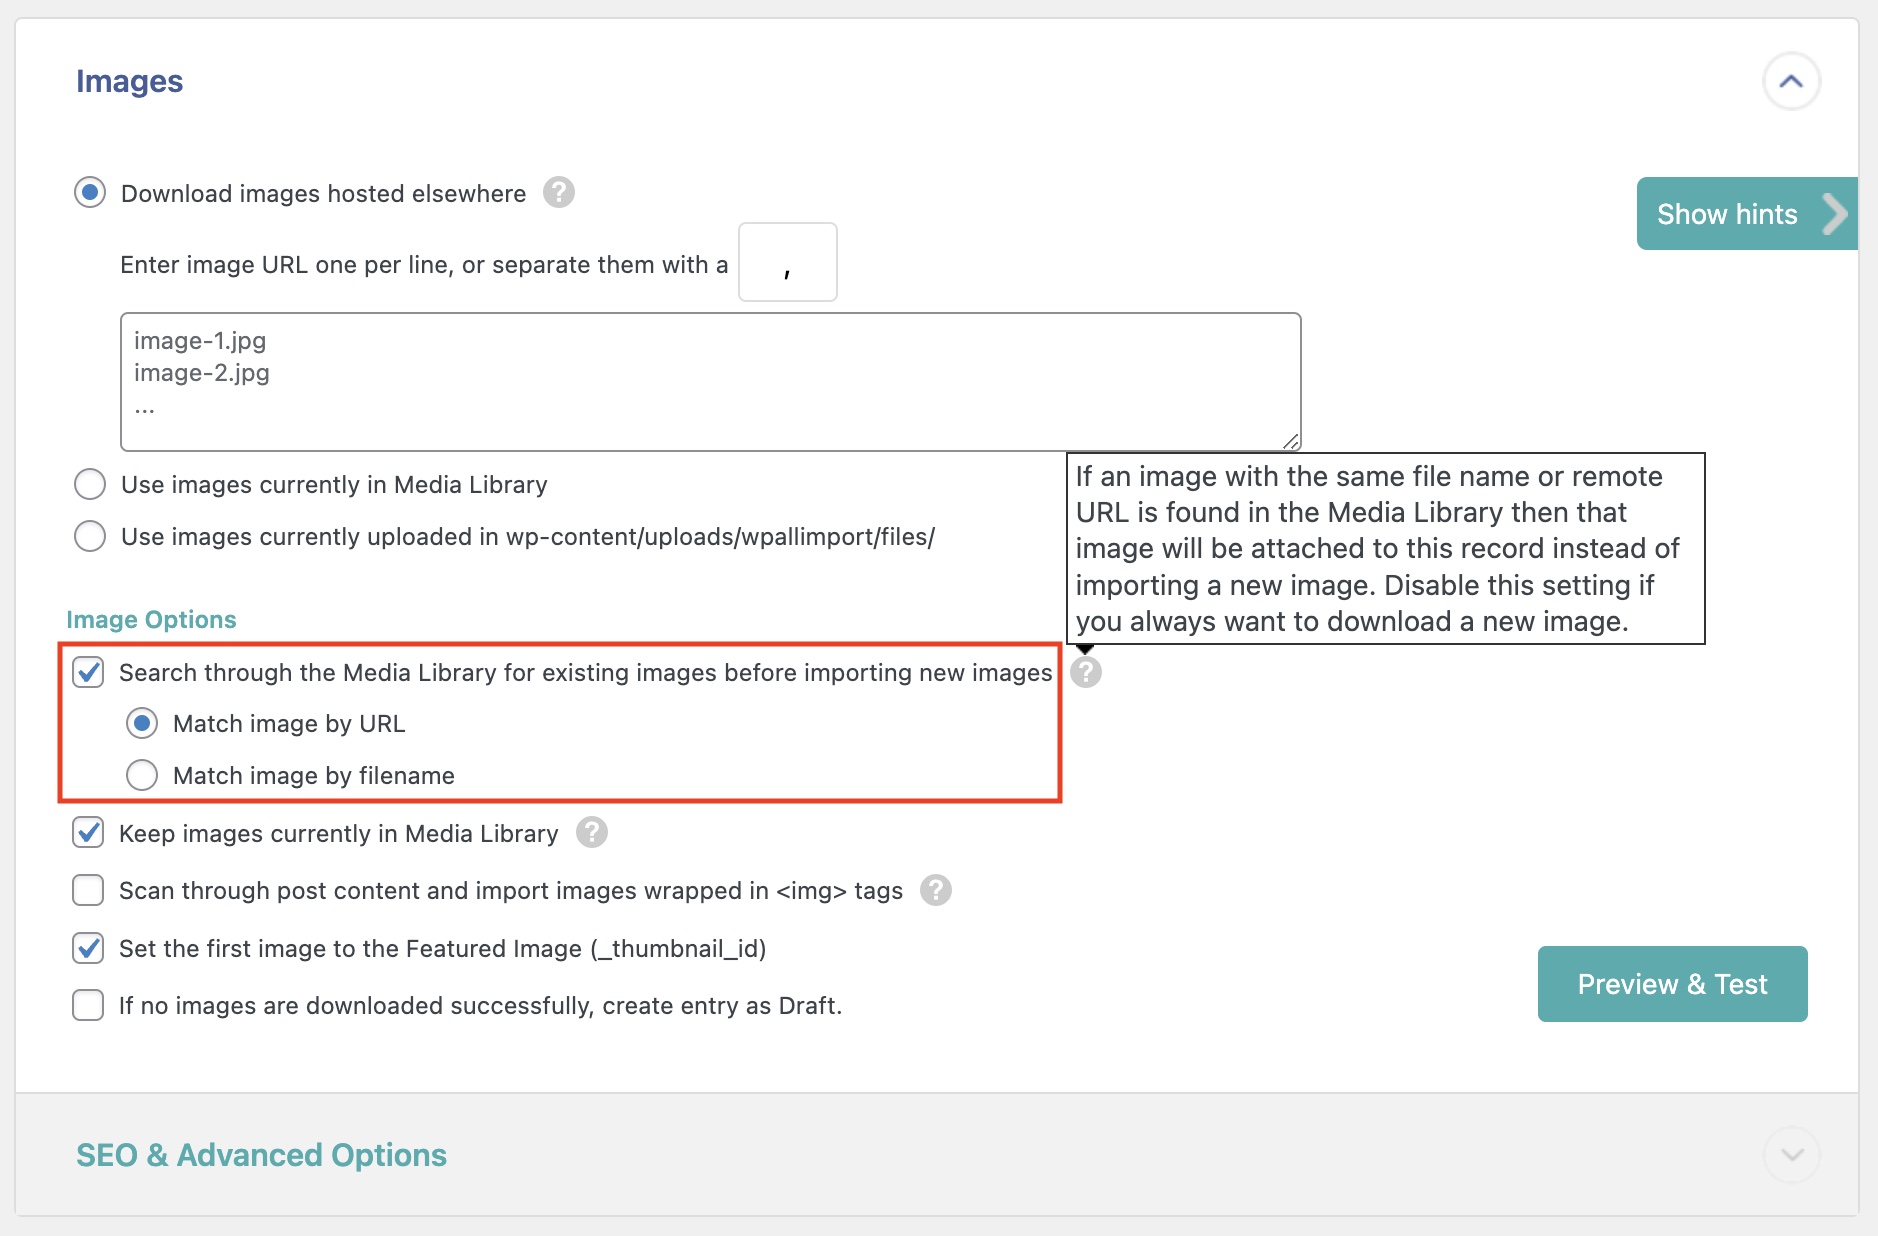The image size is (1878, 1236).
Task: Click the Preview & Test button
Action: [x=1672, y=984]
